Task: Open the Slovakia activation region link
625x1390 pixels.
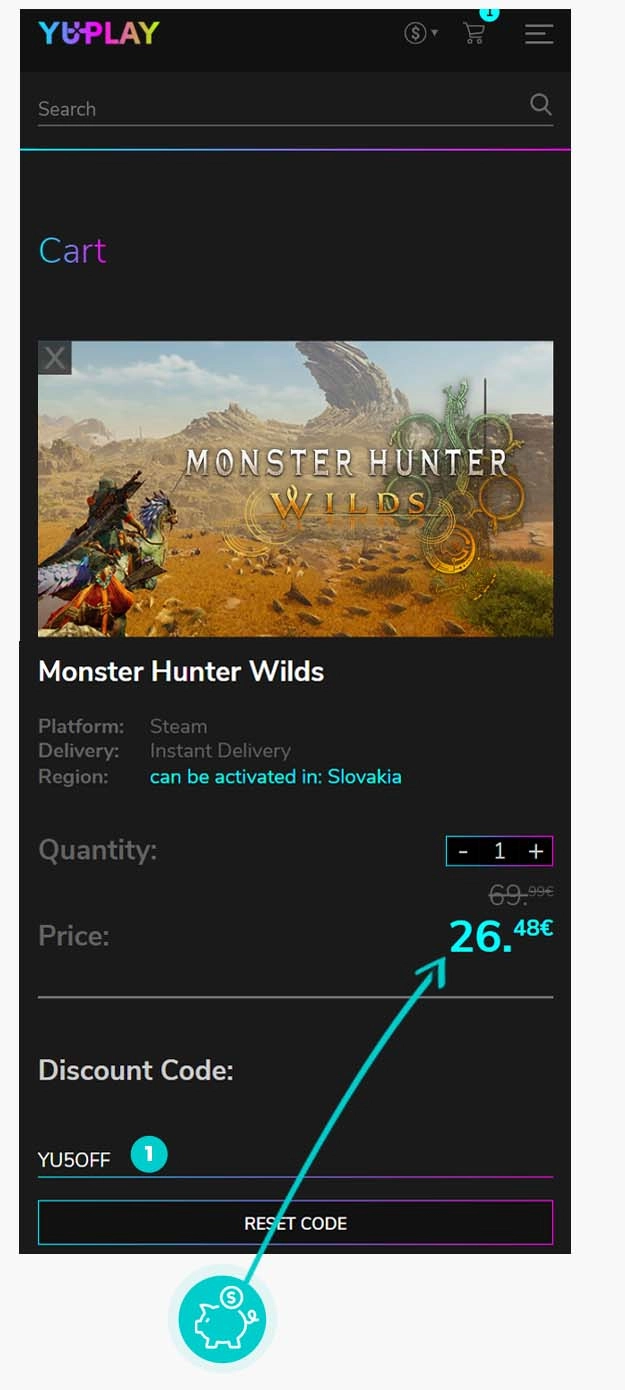Action: [276, 776]
